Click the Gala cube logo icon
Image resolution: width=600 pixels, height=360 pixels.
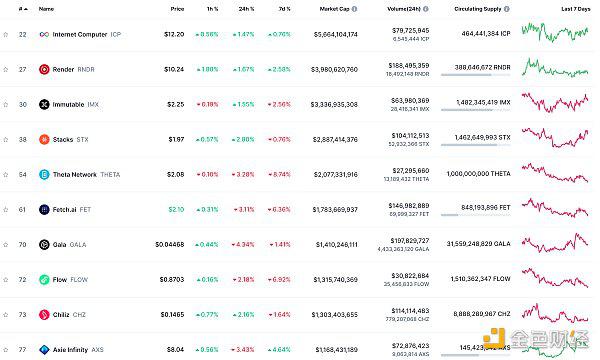point(44,244)
